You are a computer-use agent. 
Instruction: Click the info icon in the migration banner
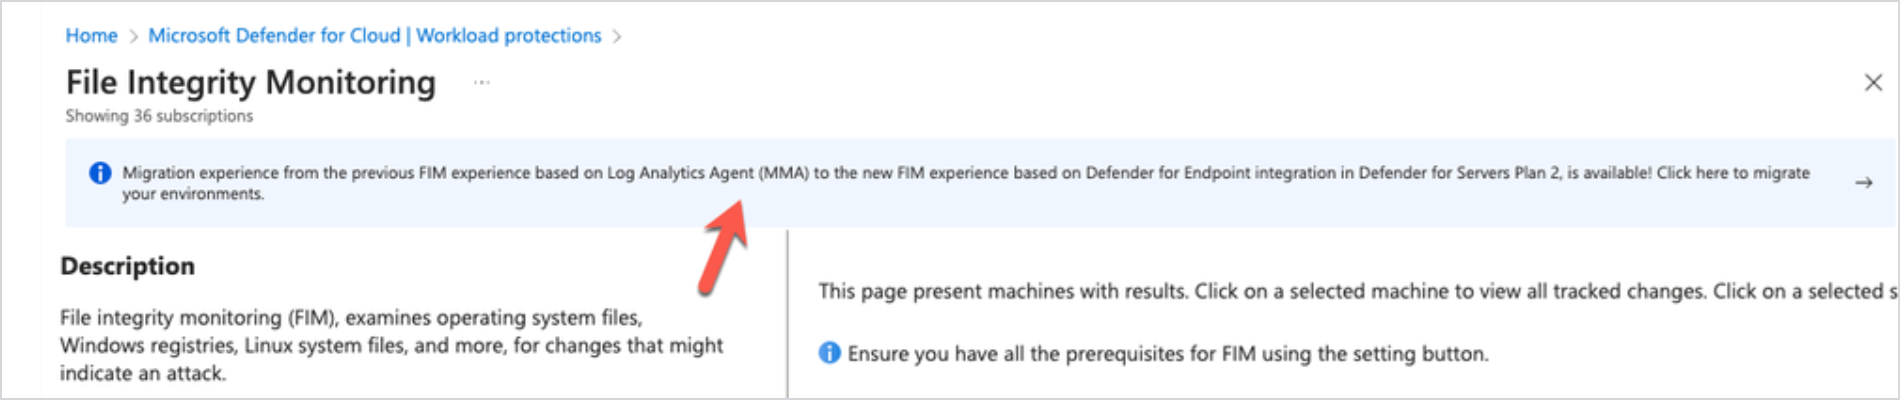[x=100, y=173]
